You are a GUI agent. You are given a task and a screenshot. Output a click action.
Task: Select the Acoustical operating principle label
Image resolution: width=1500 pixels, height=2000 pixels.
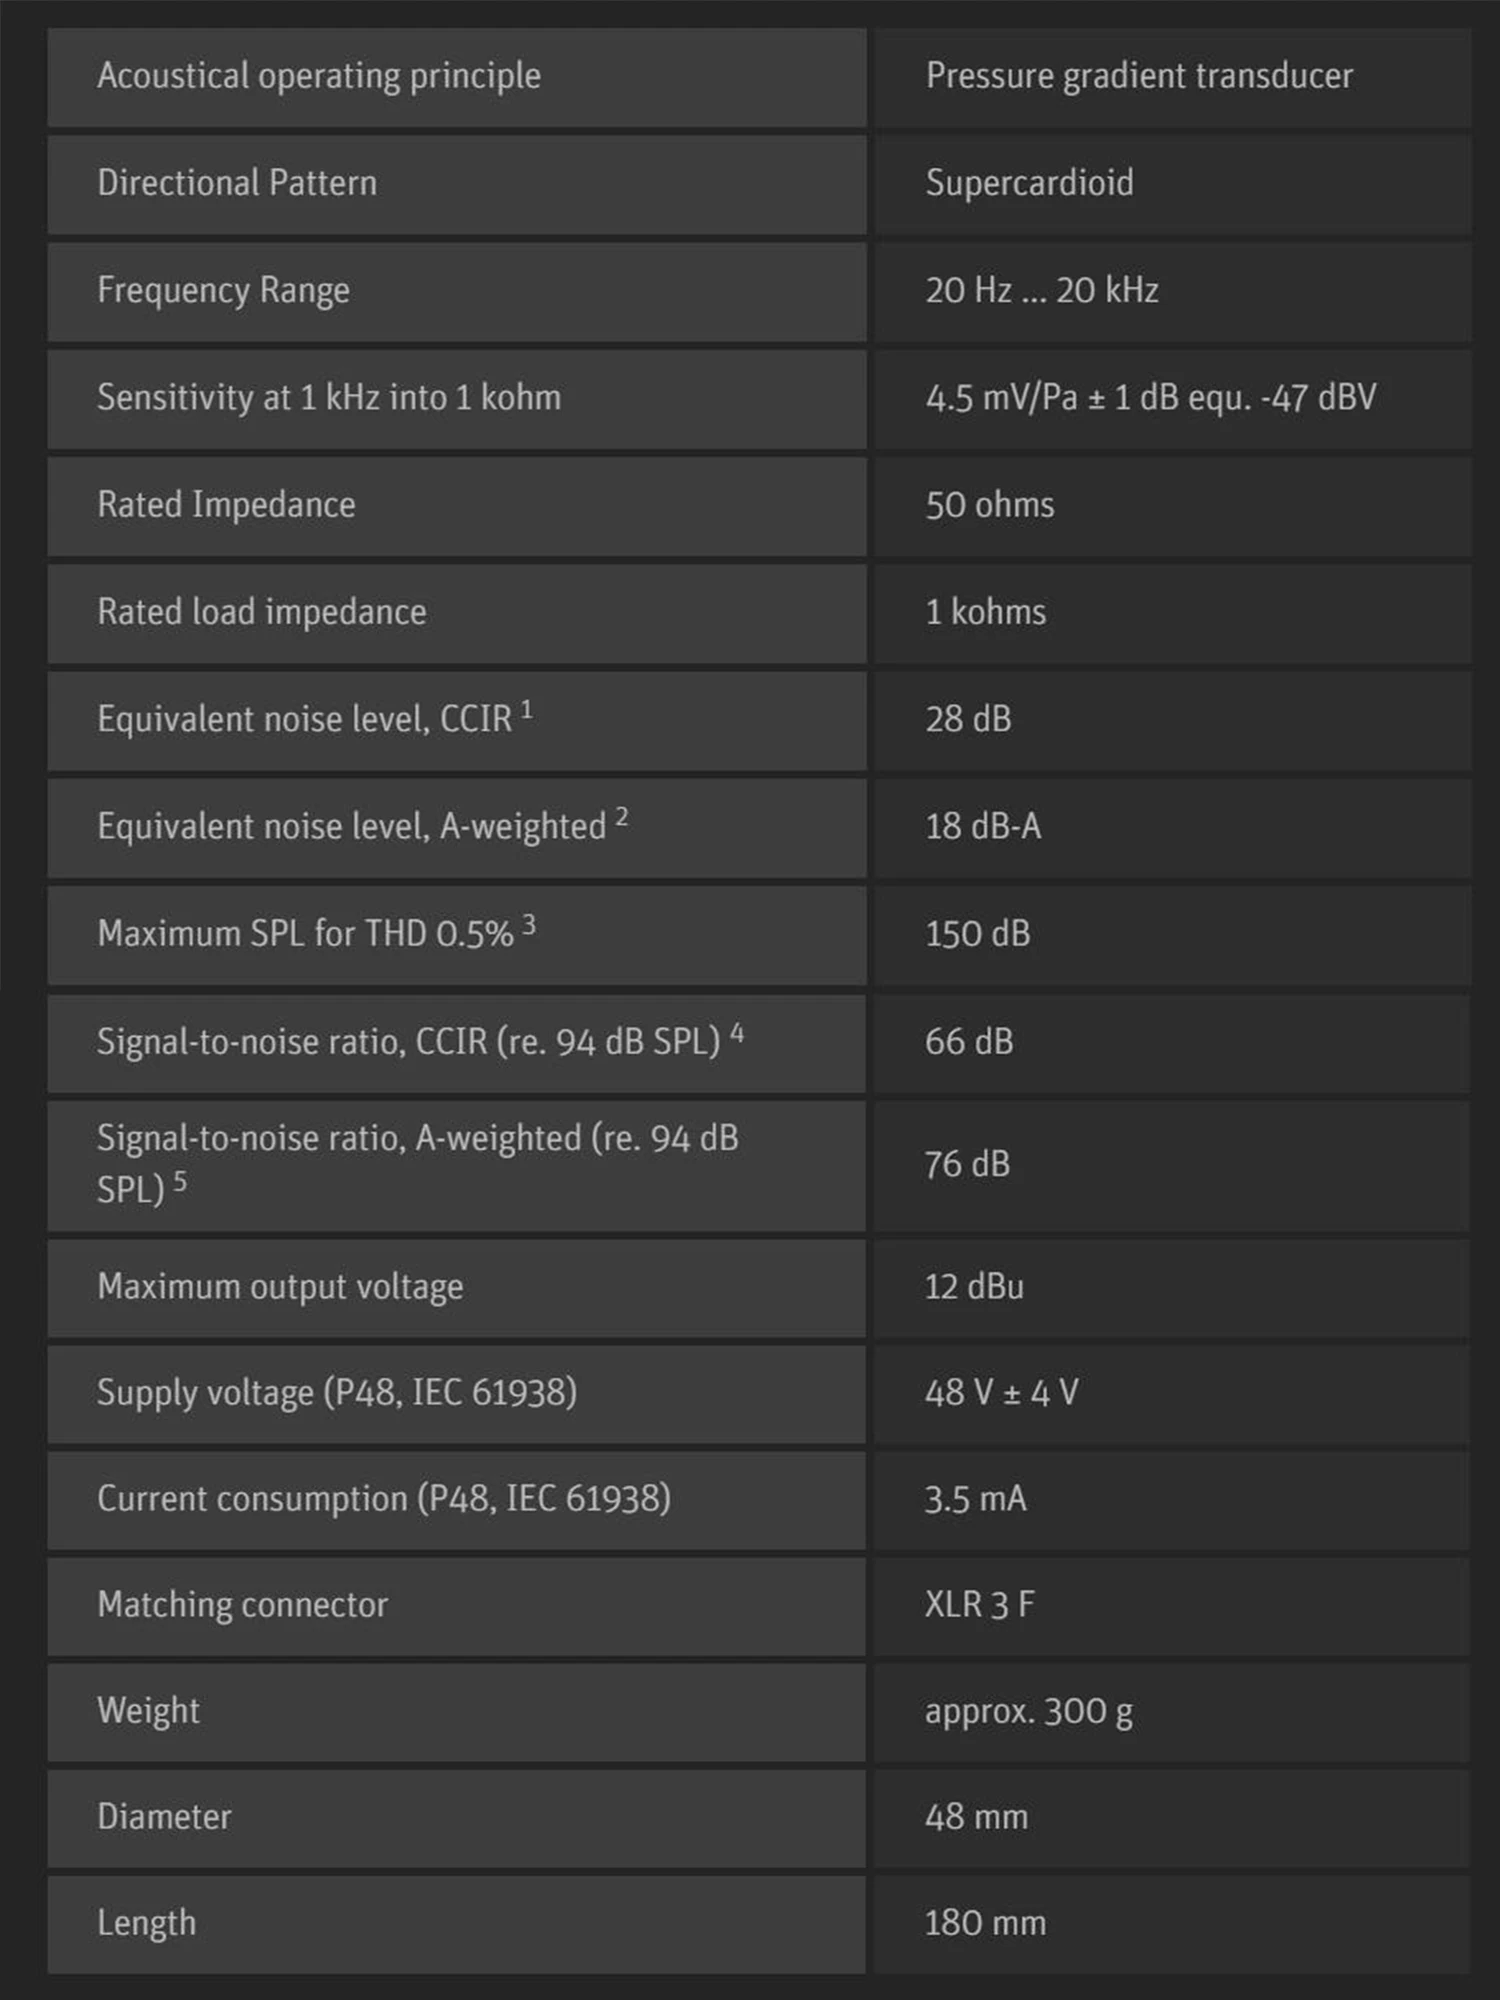[x=319, y=77]
